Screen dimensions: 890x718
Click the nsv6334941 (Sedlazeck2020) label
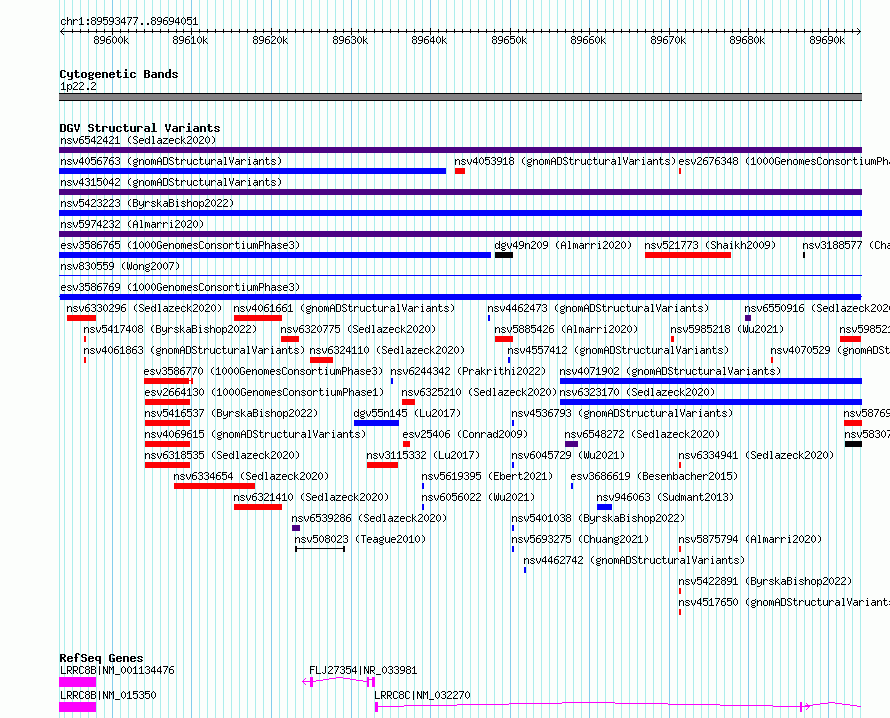(x=756, y=455)
